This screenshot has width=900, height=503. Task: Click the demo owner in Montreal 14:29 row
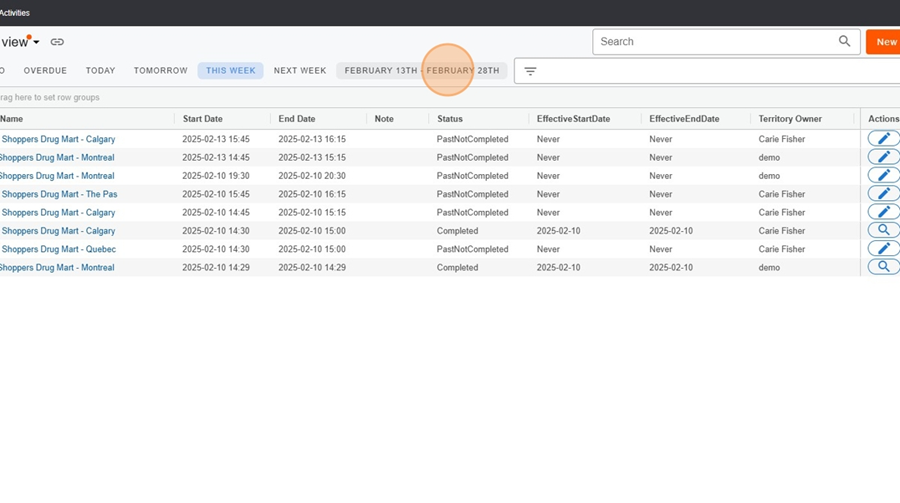pos(769,268)
